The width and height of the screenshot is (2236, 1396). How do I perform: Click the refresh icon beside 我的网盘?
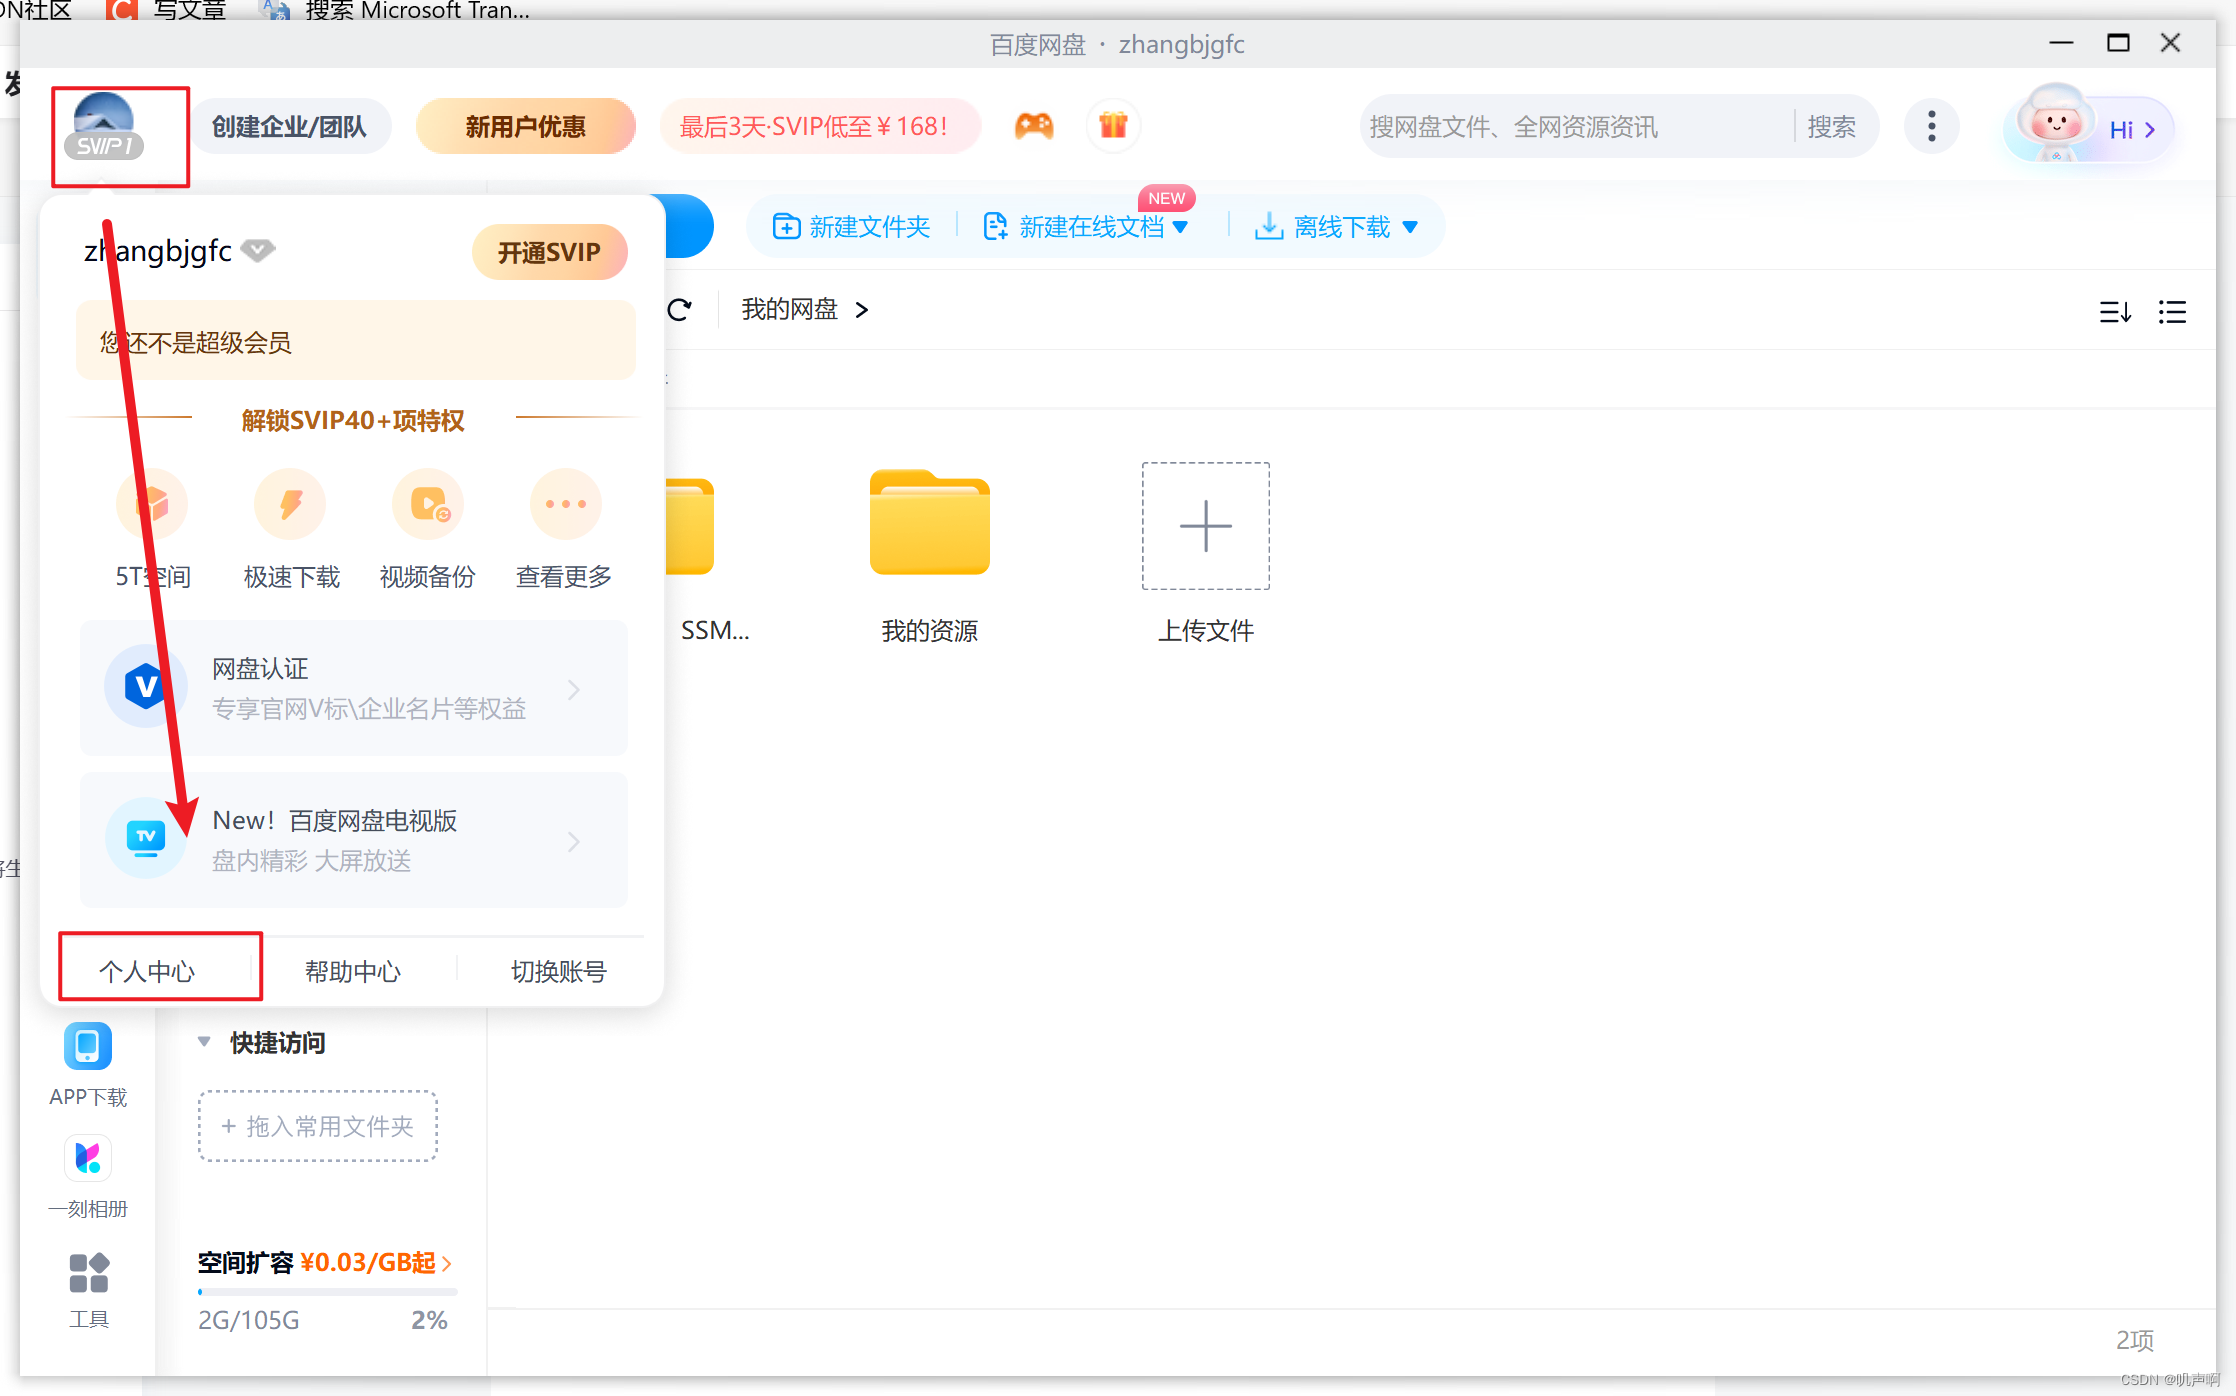680,310
